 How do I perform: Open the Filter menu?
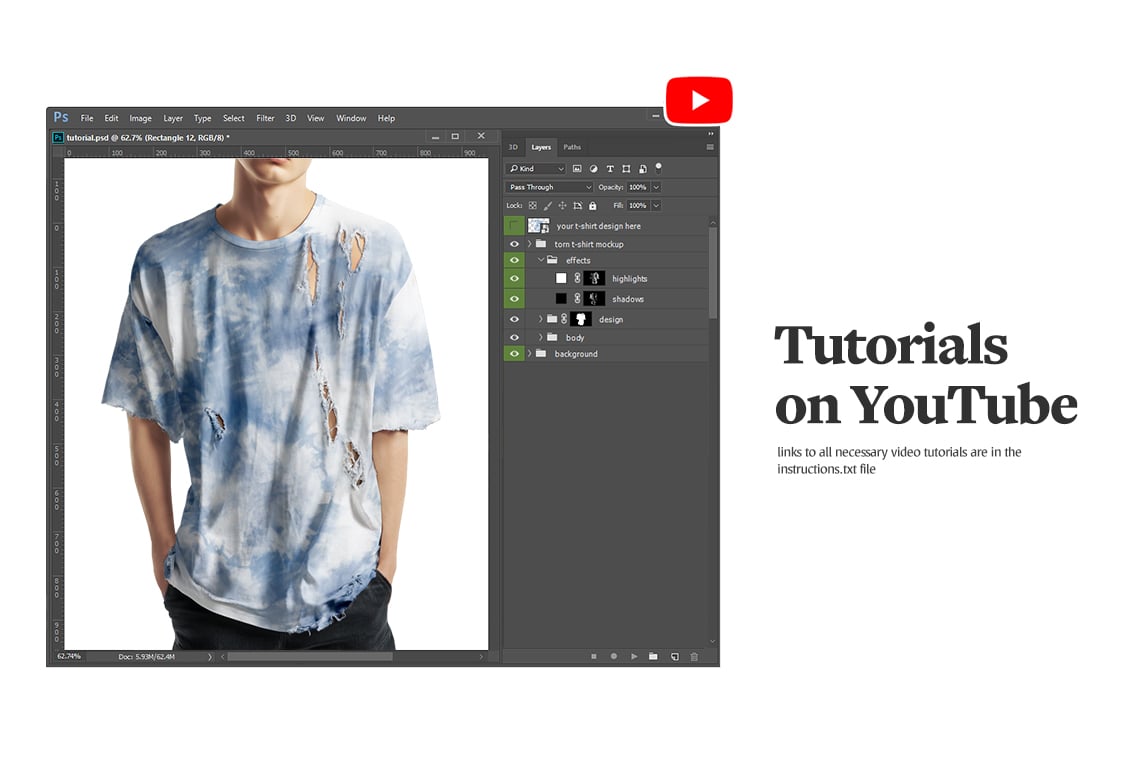(x=264, y=118)
